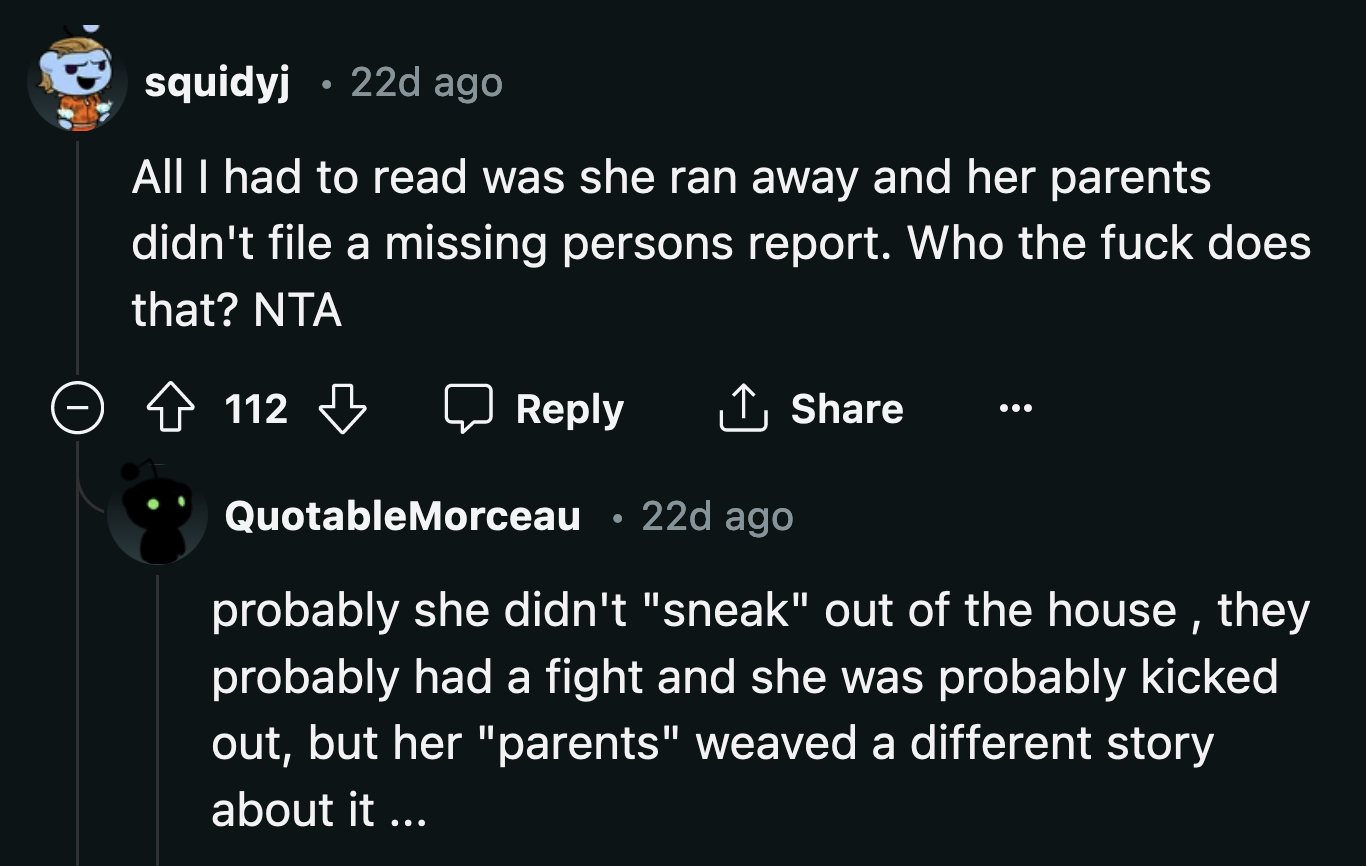Click the speech bubble Reply icon
Viewport: 1366px width, 866px height.
pyautogui.click(x=470, y=408)
